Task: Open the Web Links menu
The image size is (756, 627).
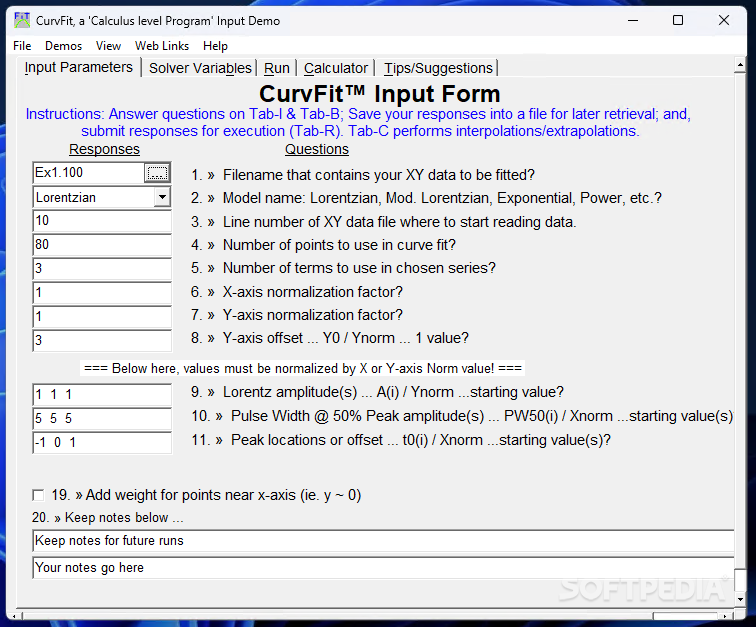Action: coord(162,46)
